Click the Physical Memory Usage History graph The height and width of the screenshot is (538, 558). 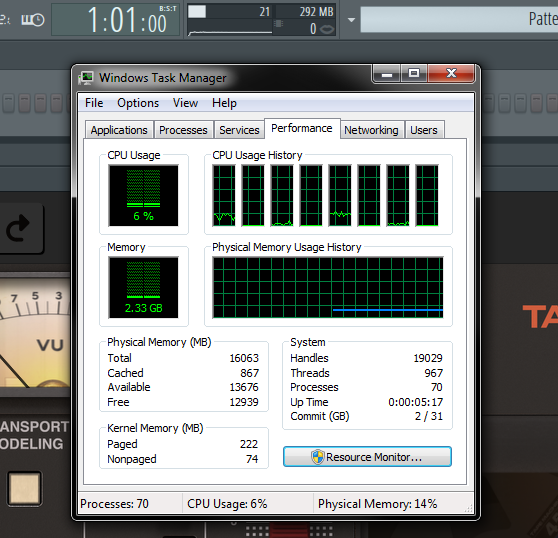(x=328, y=287)
